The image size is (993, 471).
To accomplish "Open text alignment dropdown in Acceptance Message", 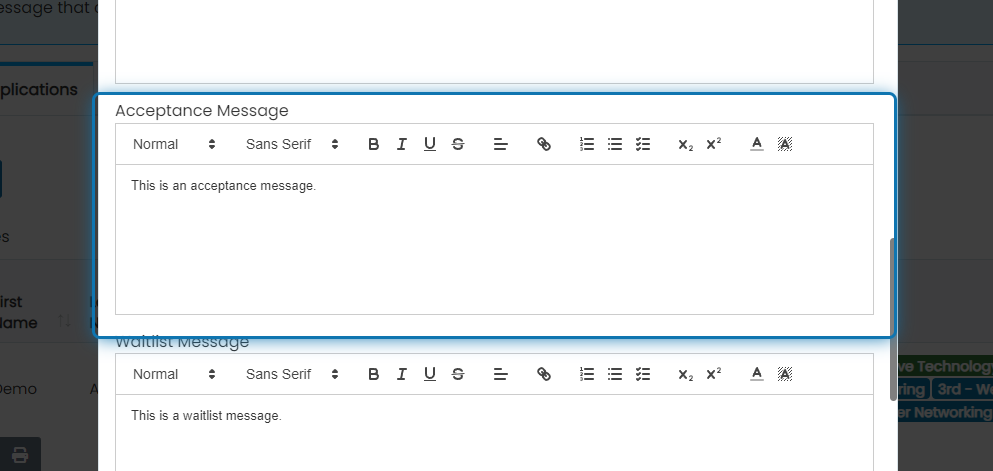I will point(501,144).
